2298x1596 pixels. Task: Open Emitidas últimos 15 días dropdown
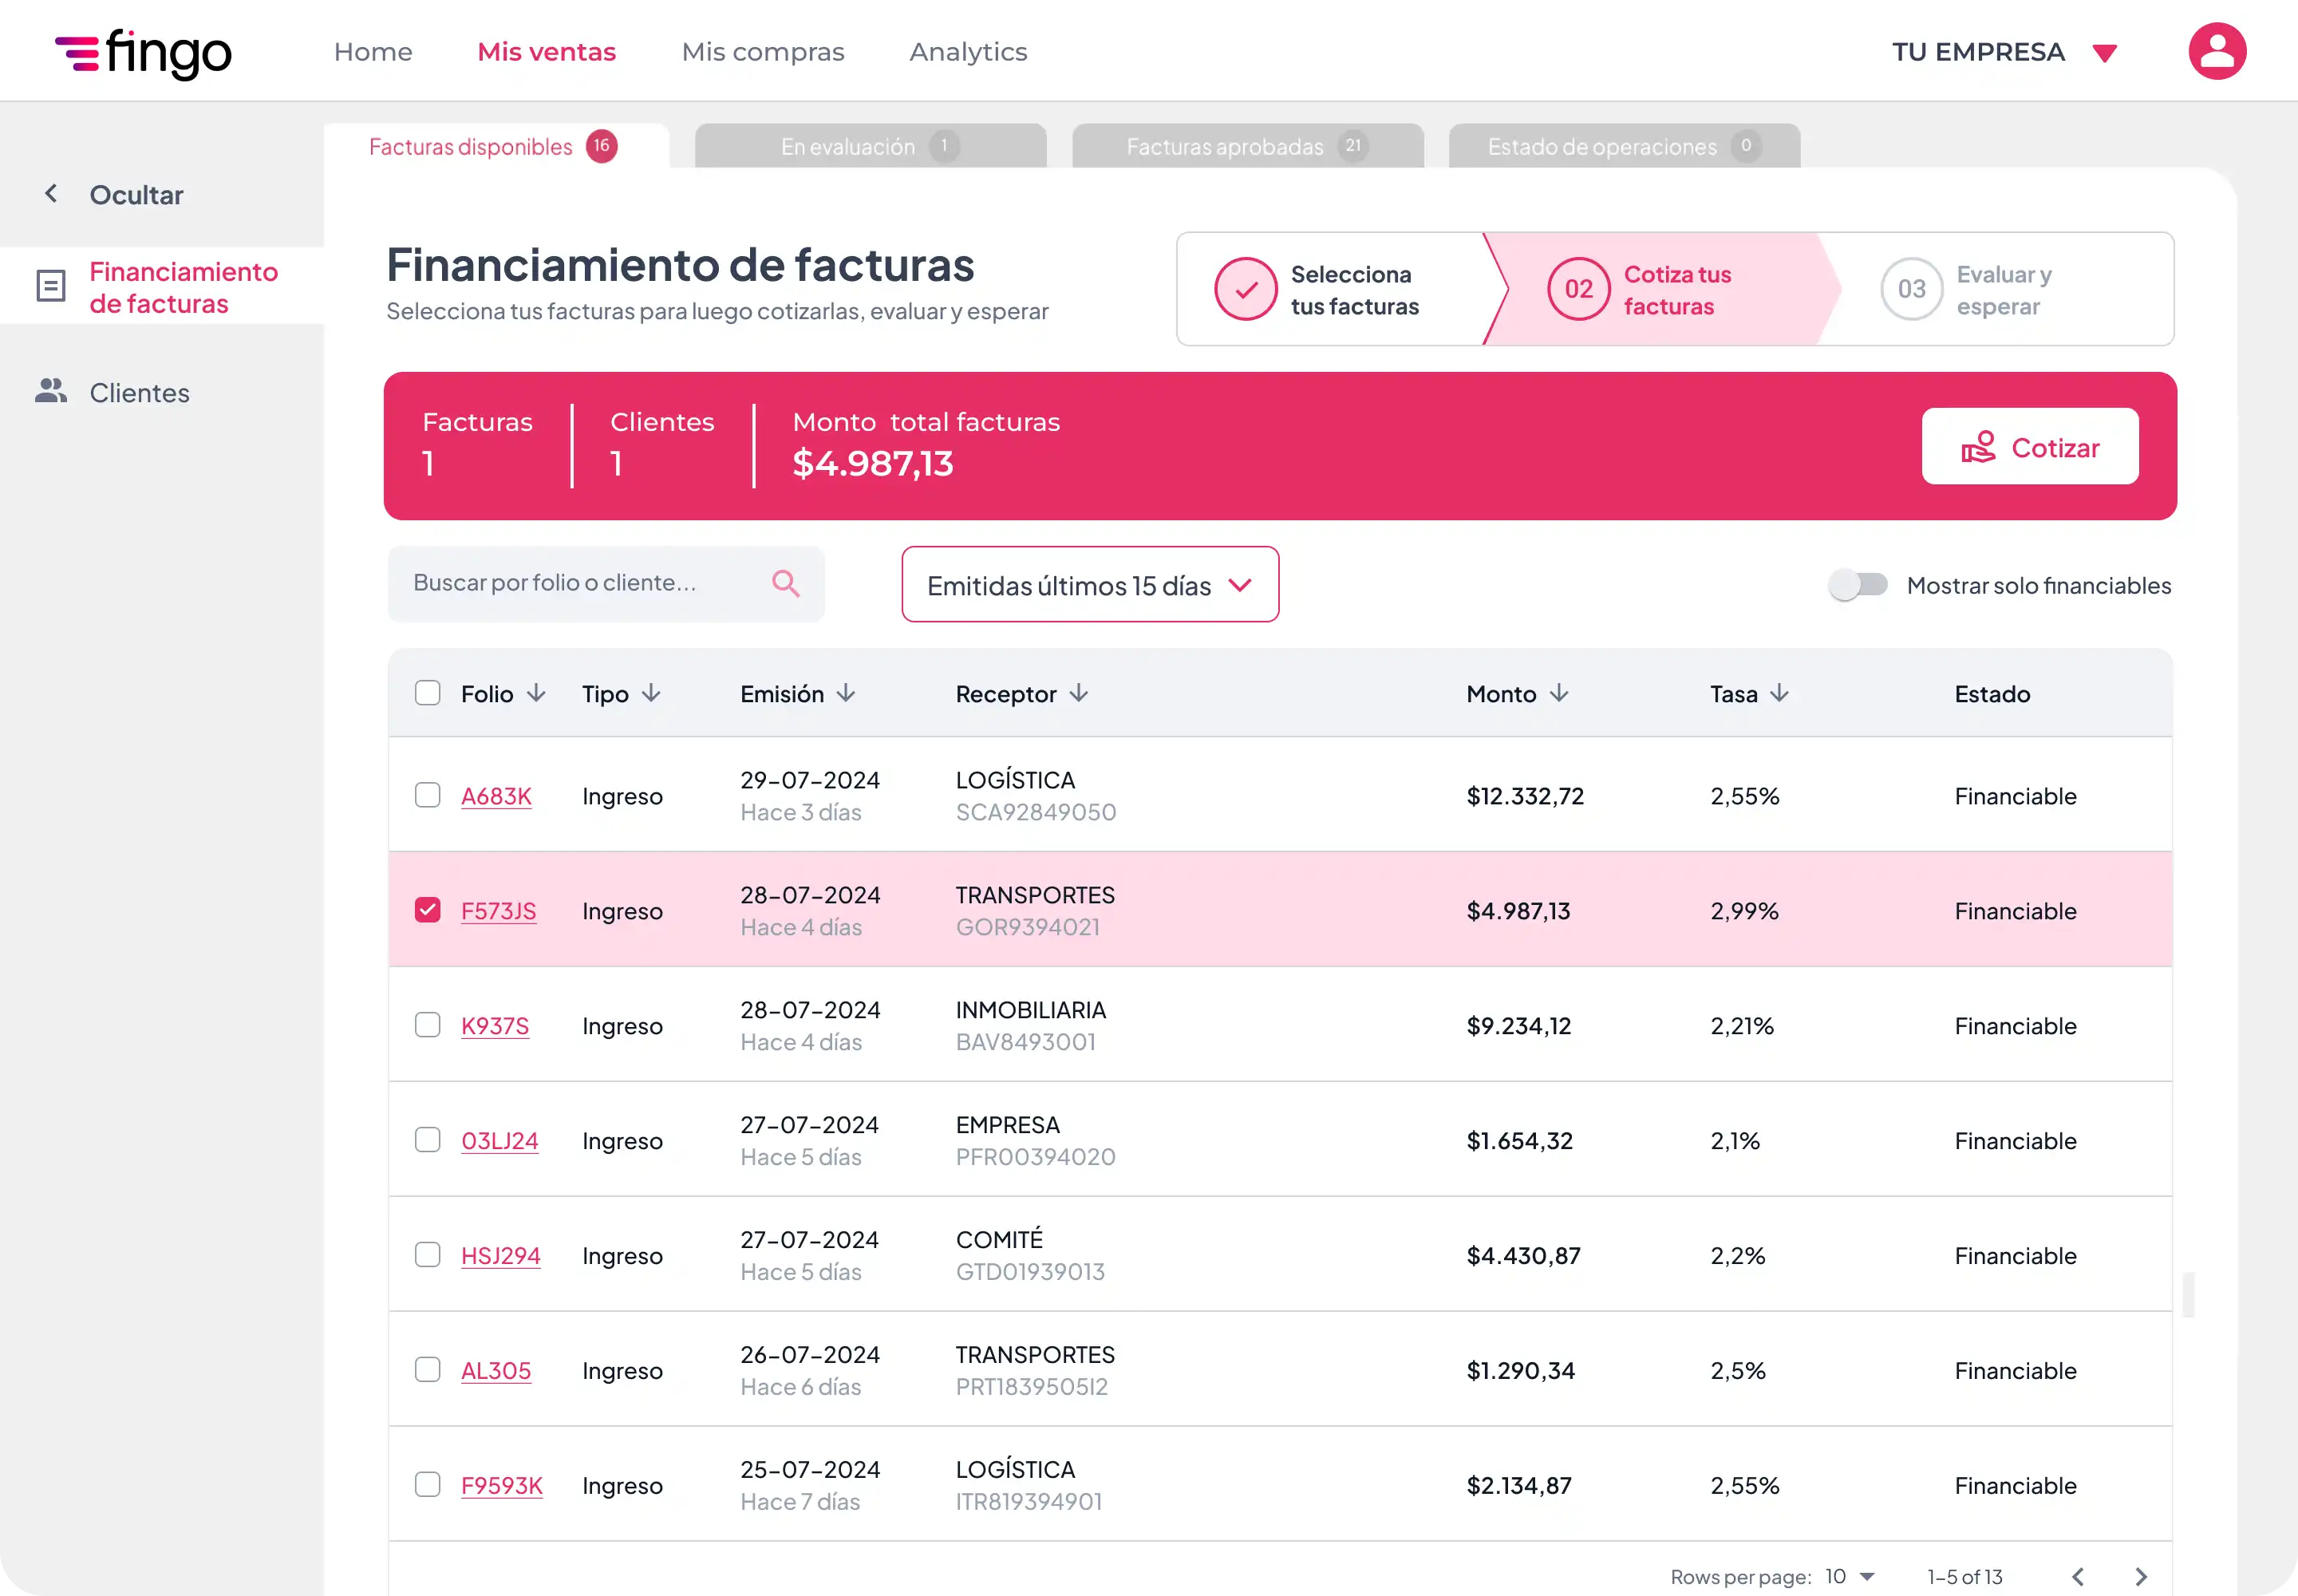(x=1089, y=585)
